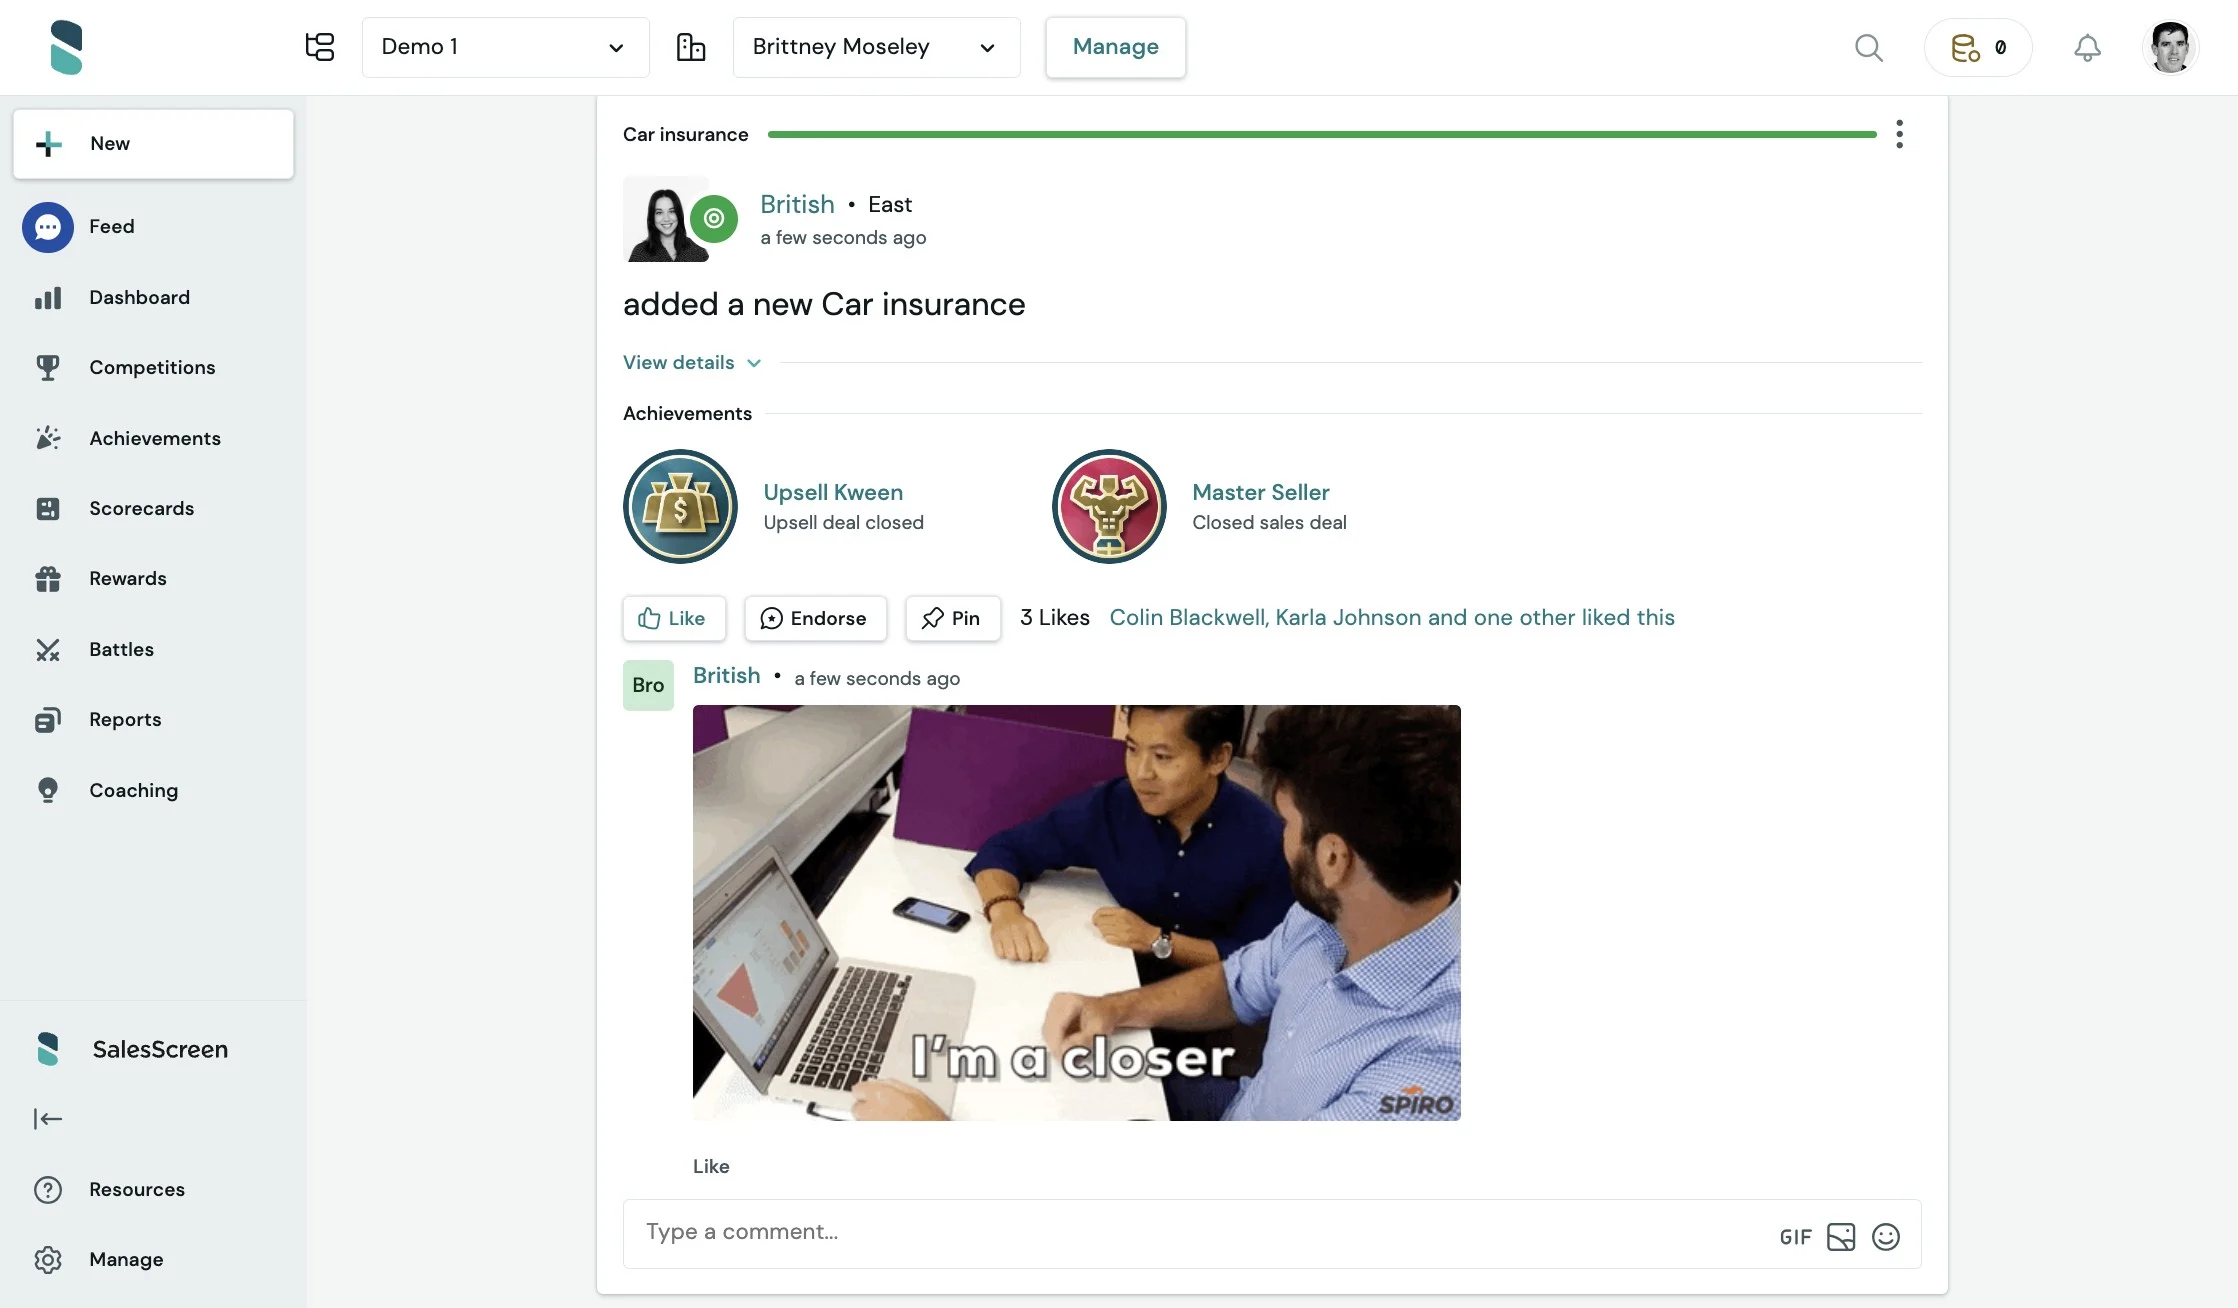Open notifications bell

point(2087,47)
